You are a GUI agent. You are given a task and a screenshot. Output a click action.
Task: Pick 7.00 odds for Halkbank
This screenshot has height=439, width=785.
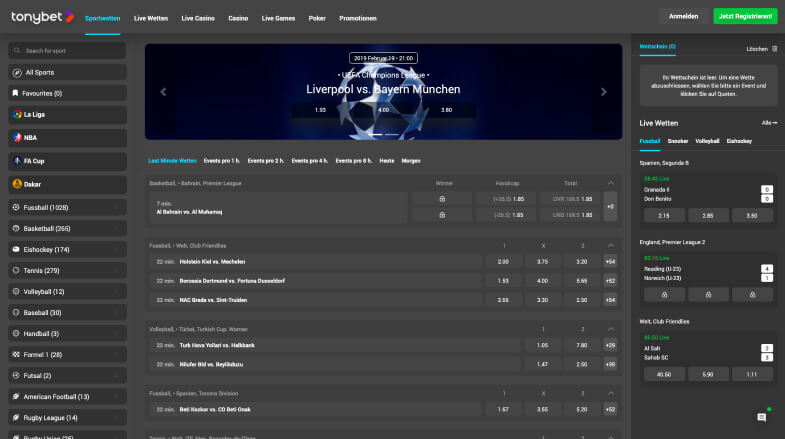pyautogui.click(x=581, y=345)
